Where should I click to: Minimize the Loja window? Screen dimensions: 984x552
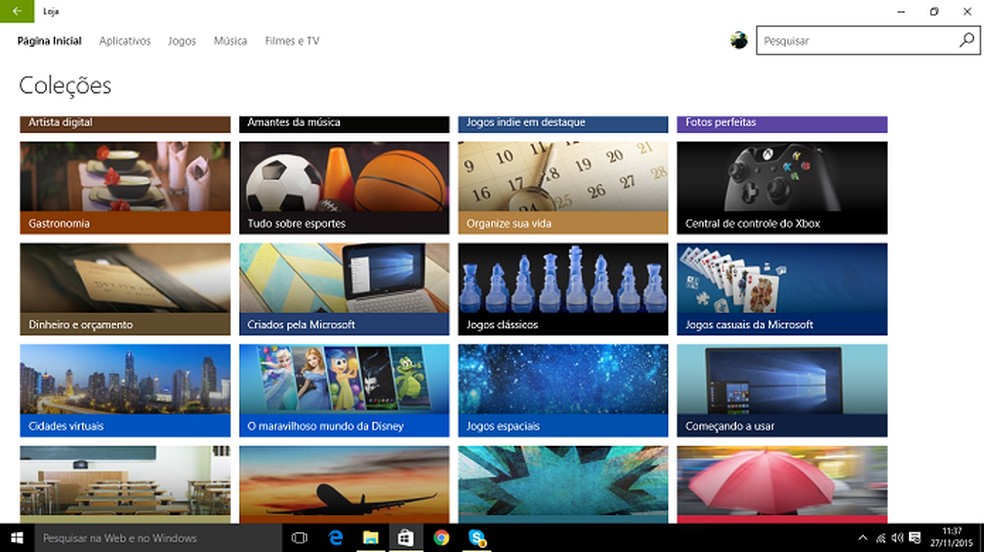click(x=901, y=11)
